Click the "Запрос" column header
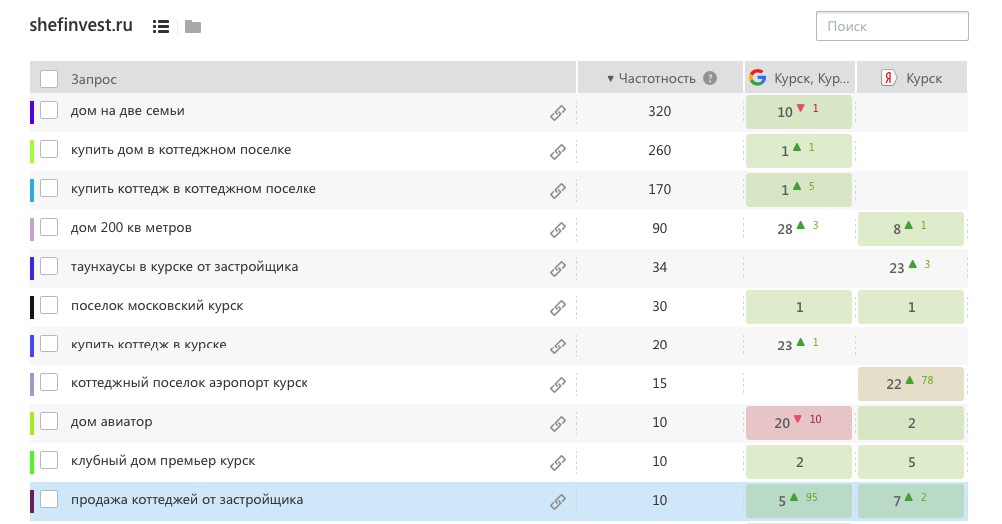This screenshot has height=524, width=1002. pos(94,79)
